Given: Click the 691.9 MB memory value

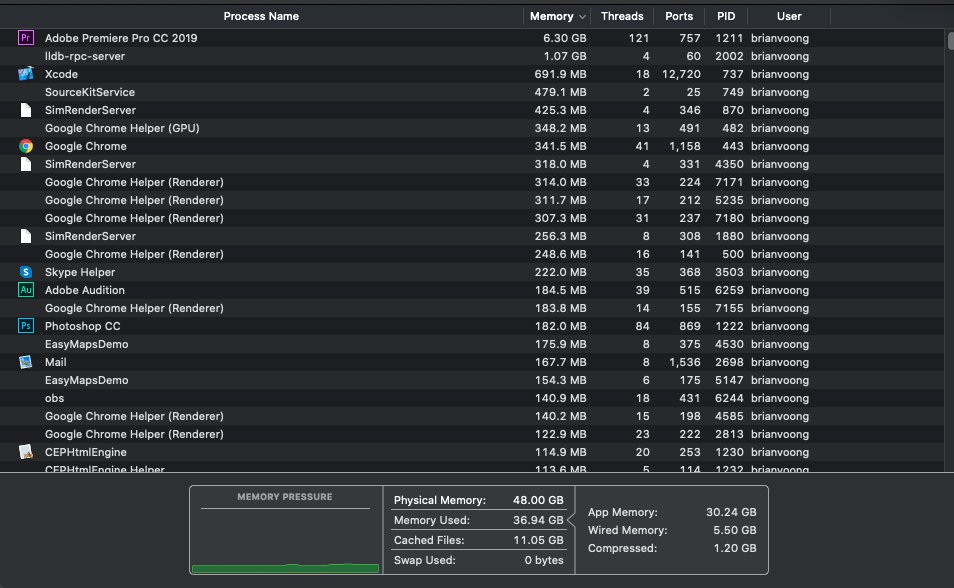Looking at the screenshot, I should tap(560, 74).
